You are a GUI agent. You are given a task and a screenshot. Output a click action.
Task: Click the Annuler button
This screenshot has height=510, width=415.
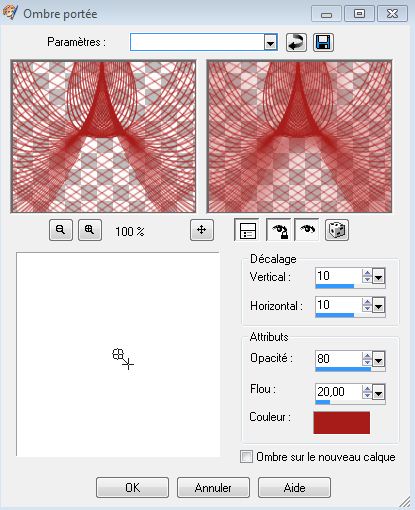point(213,488)
